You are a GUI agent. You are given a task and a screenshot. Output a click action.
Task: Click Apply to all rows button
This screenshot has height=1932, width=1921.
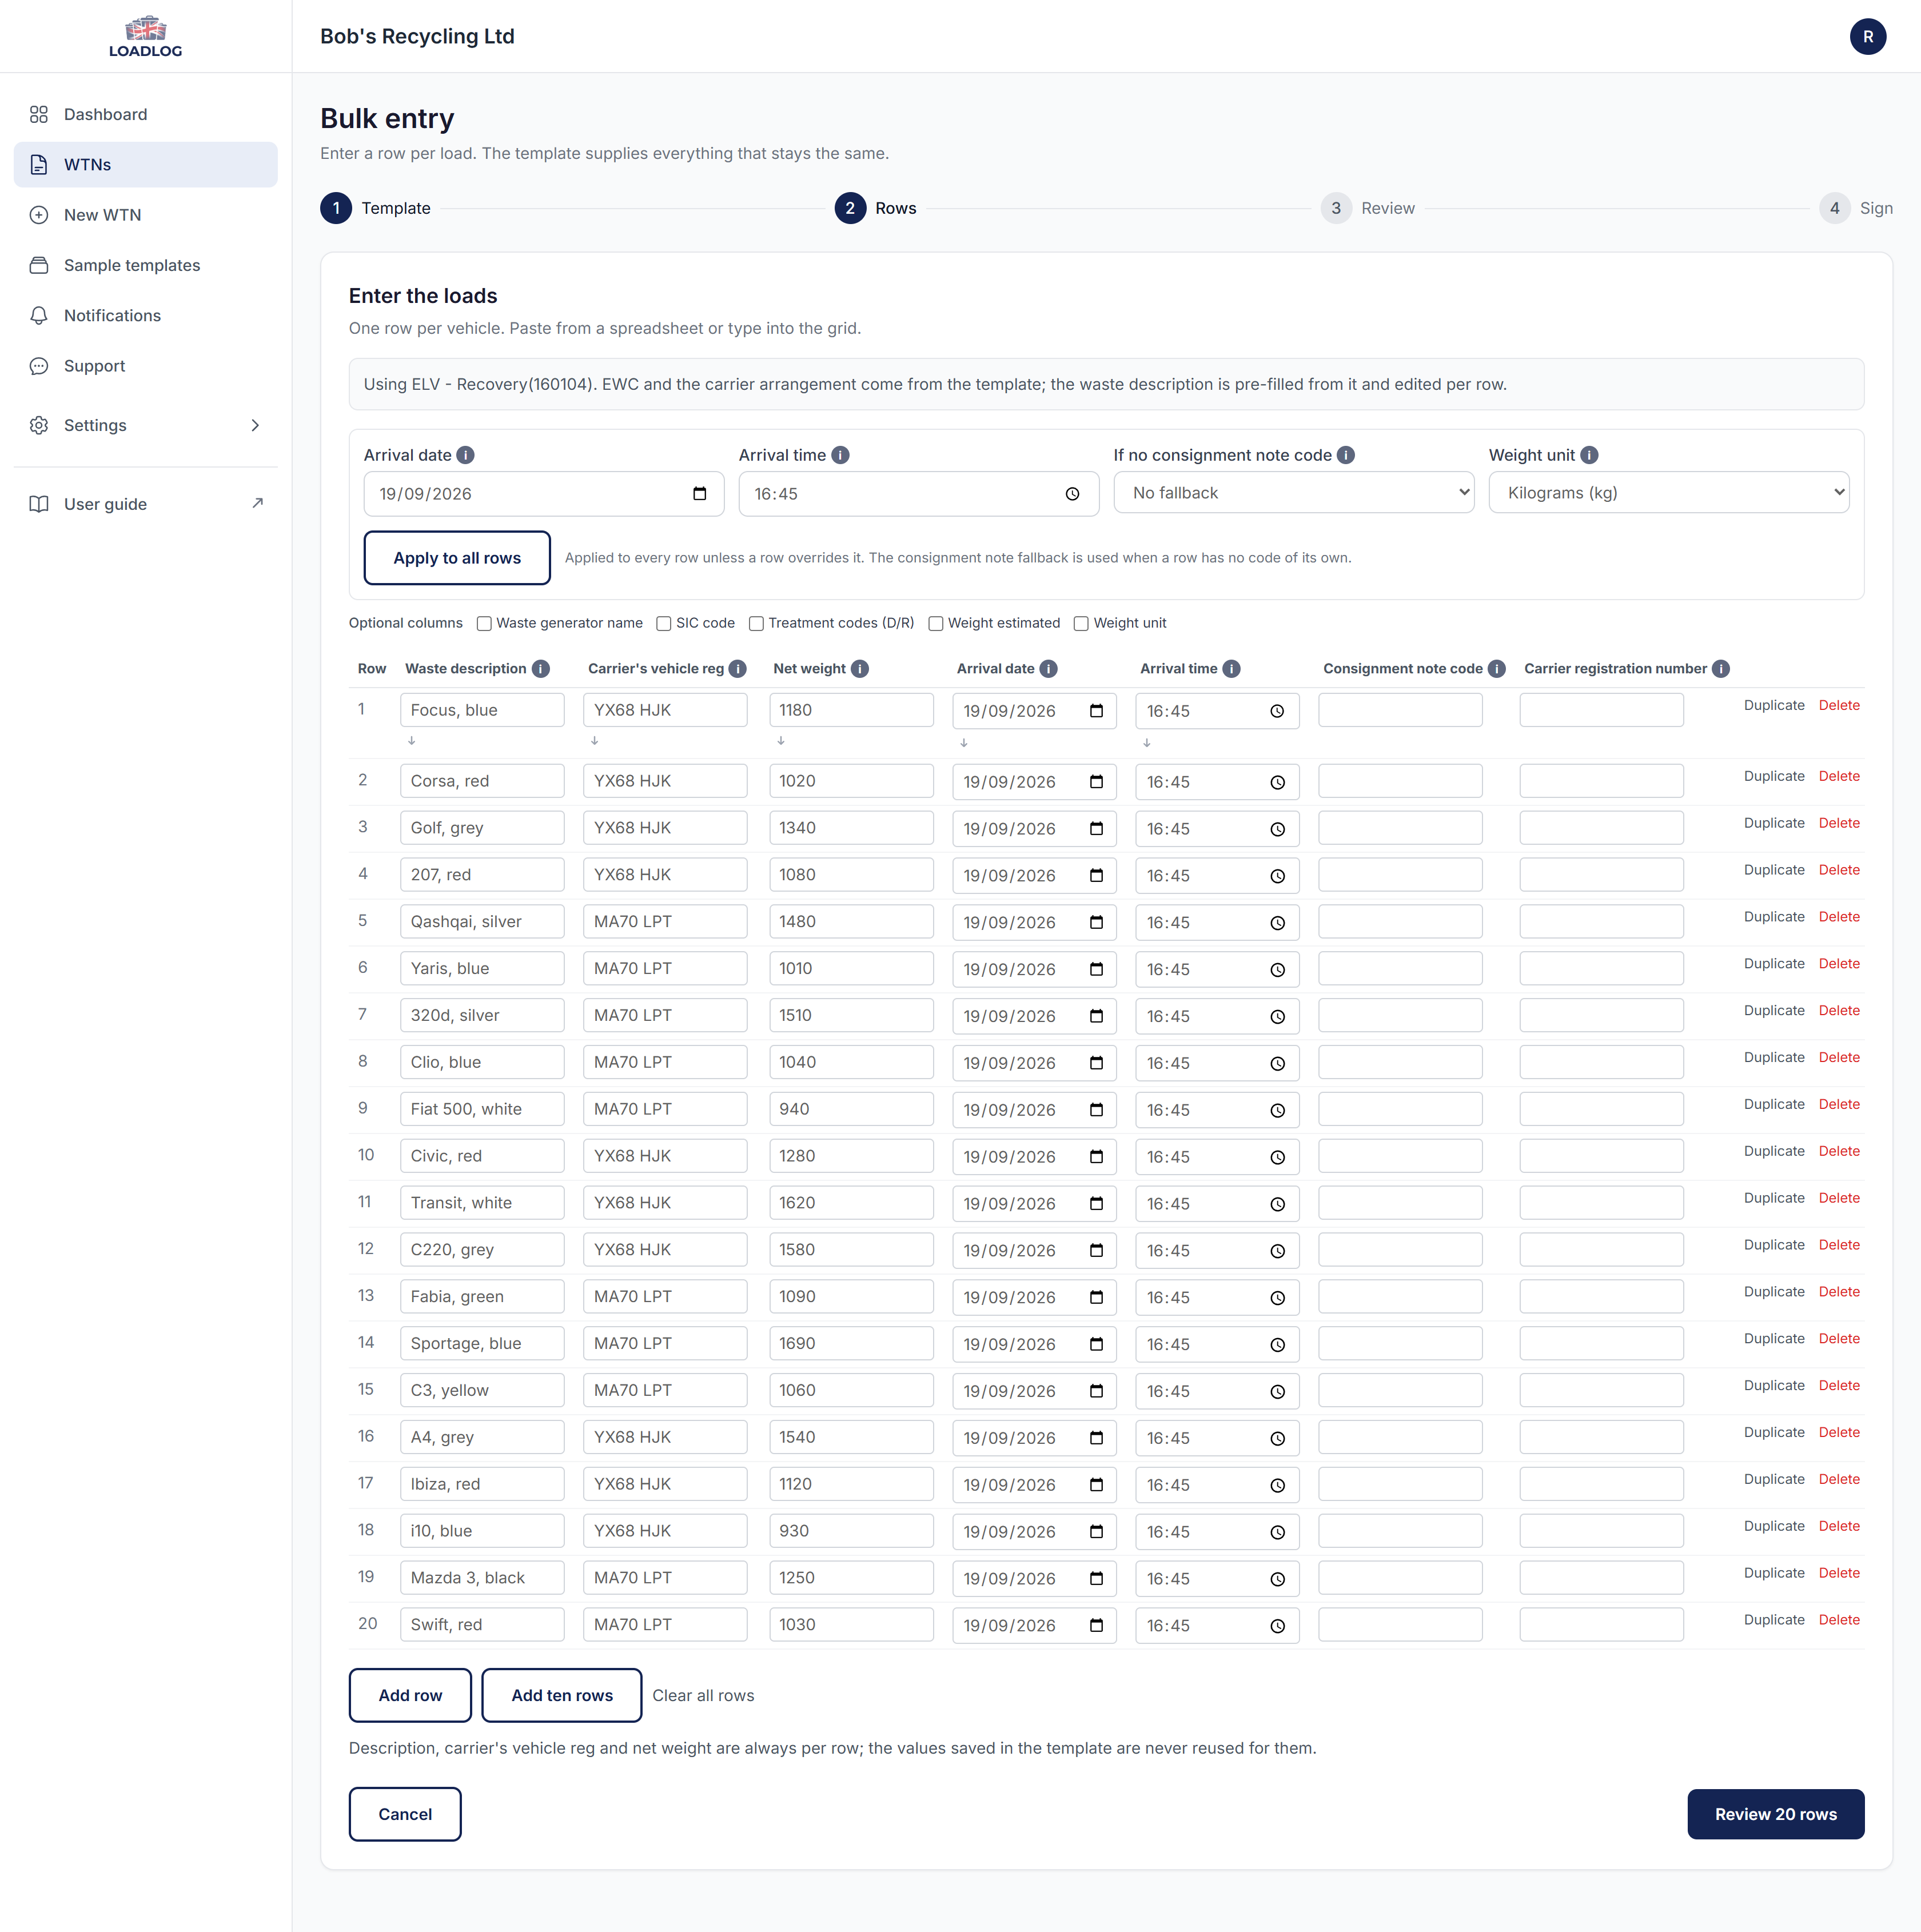pyautogui.click(x=456, y=558)
